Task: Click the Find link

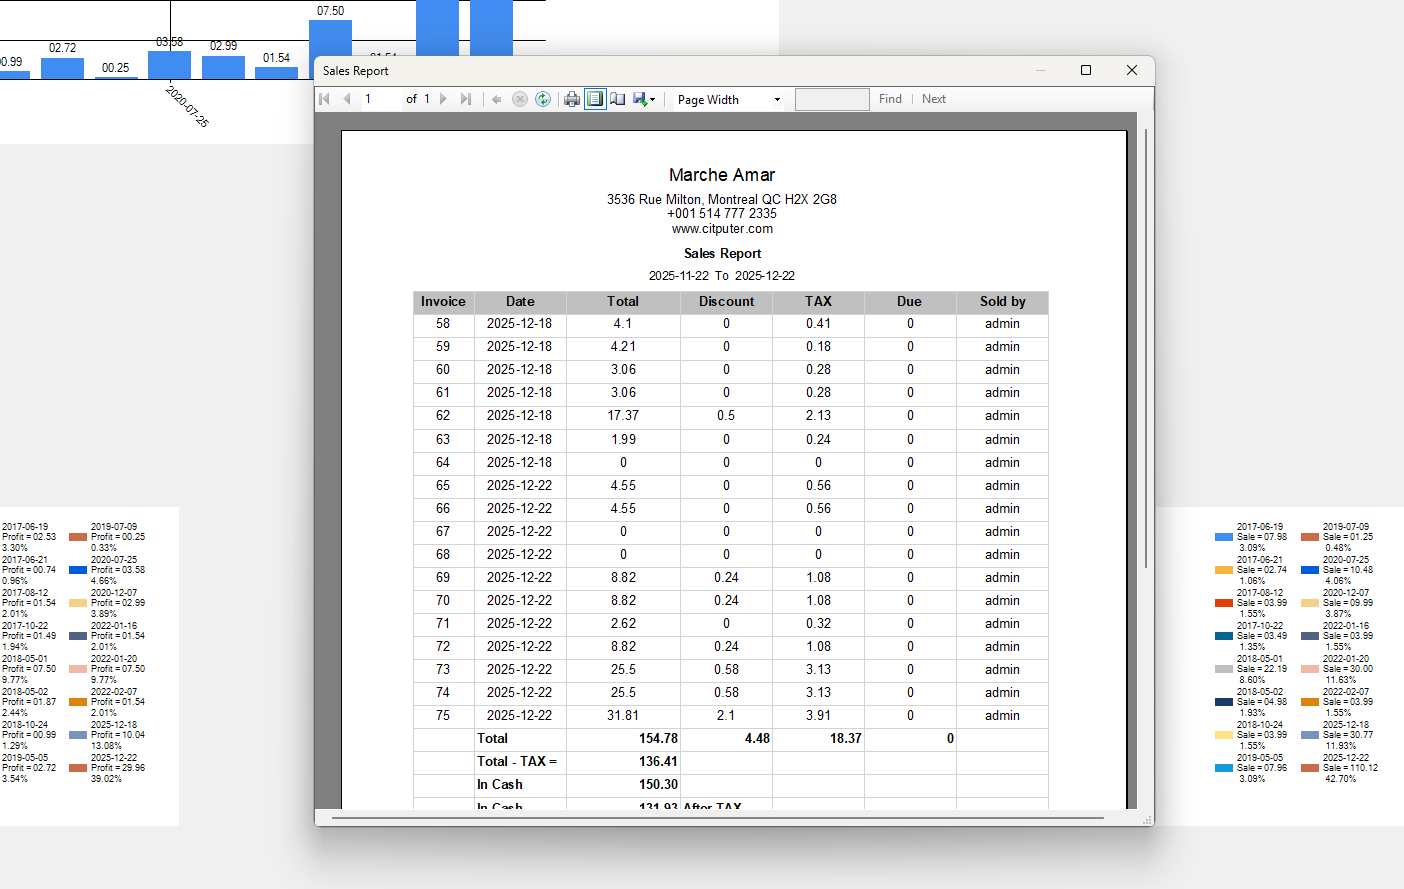Action: click(890, 99)
